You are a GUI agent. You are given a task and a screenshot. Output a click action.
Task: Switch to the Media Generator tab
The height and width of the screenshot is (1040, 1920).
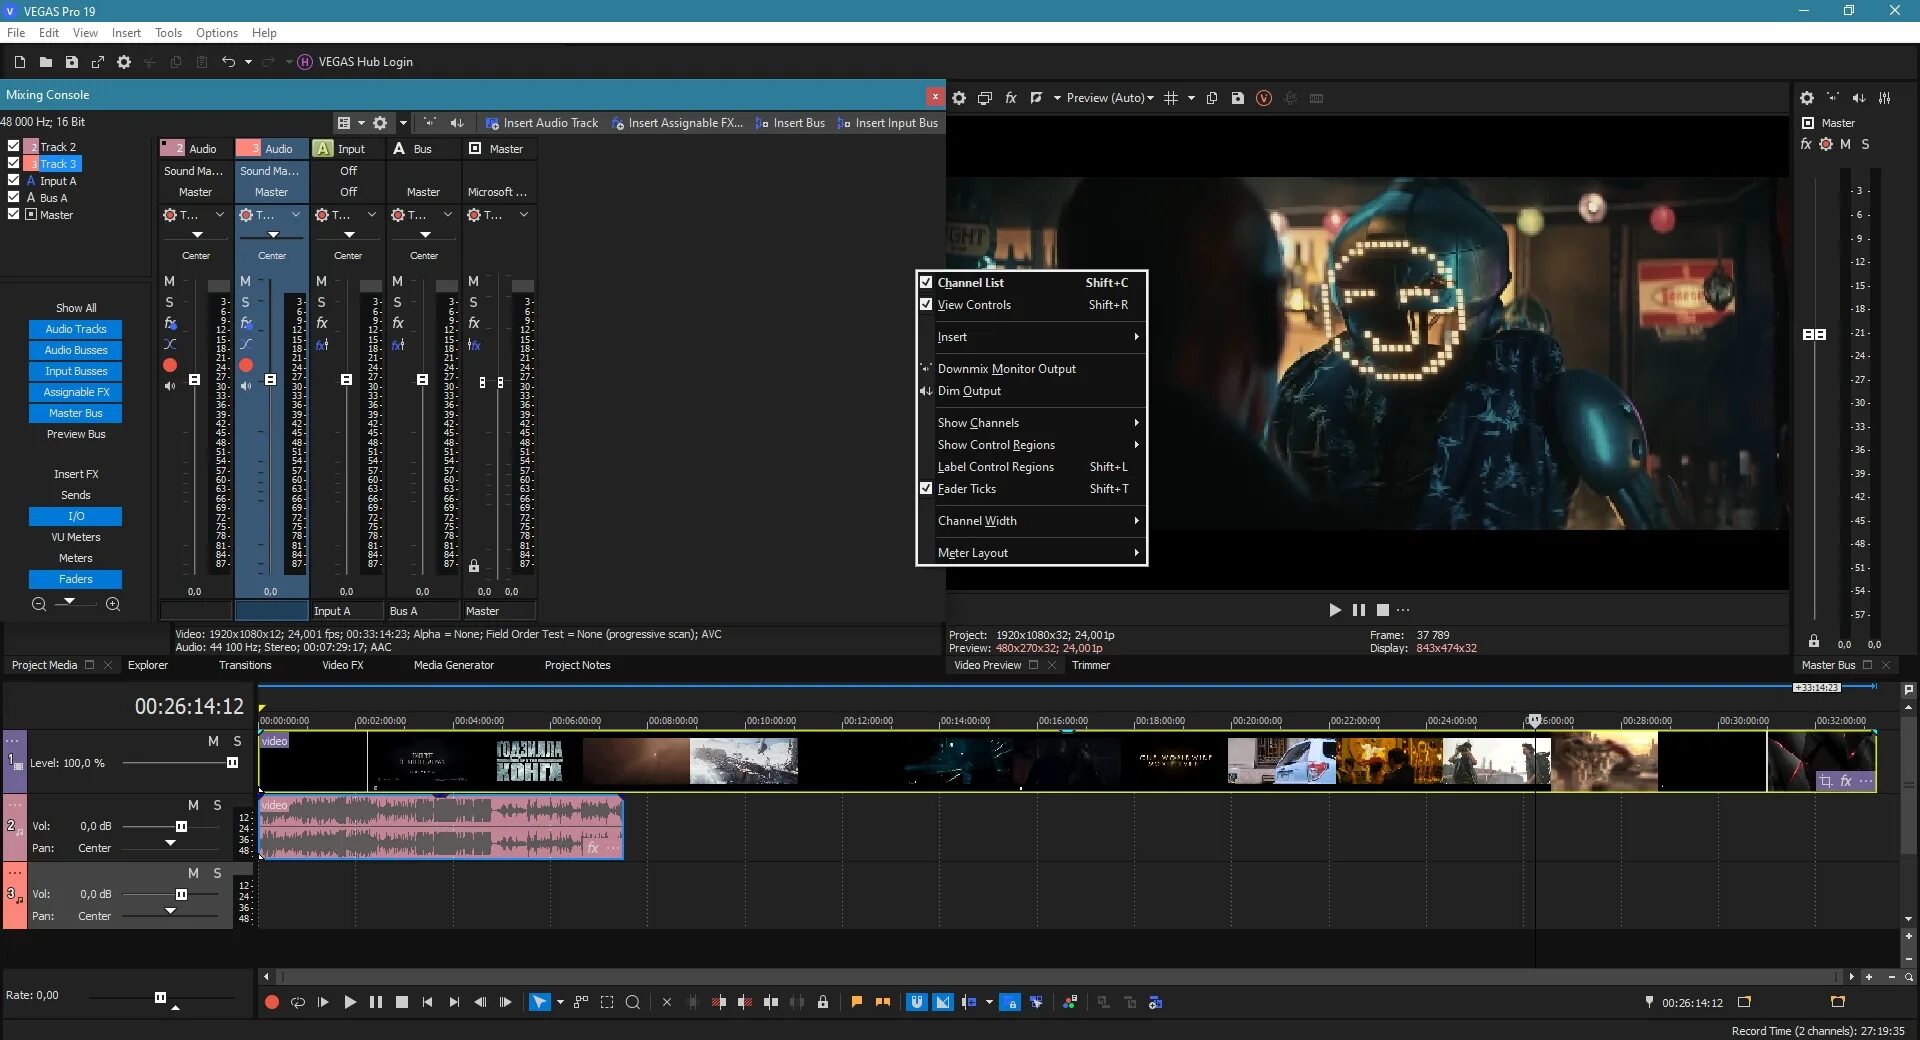(454, 665)
